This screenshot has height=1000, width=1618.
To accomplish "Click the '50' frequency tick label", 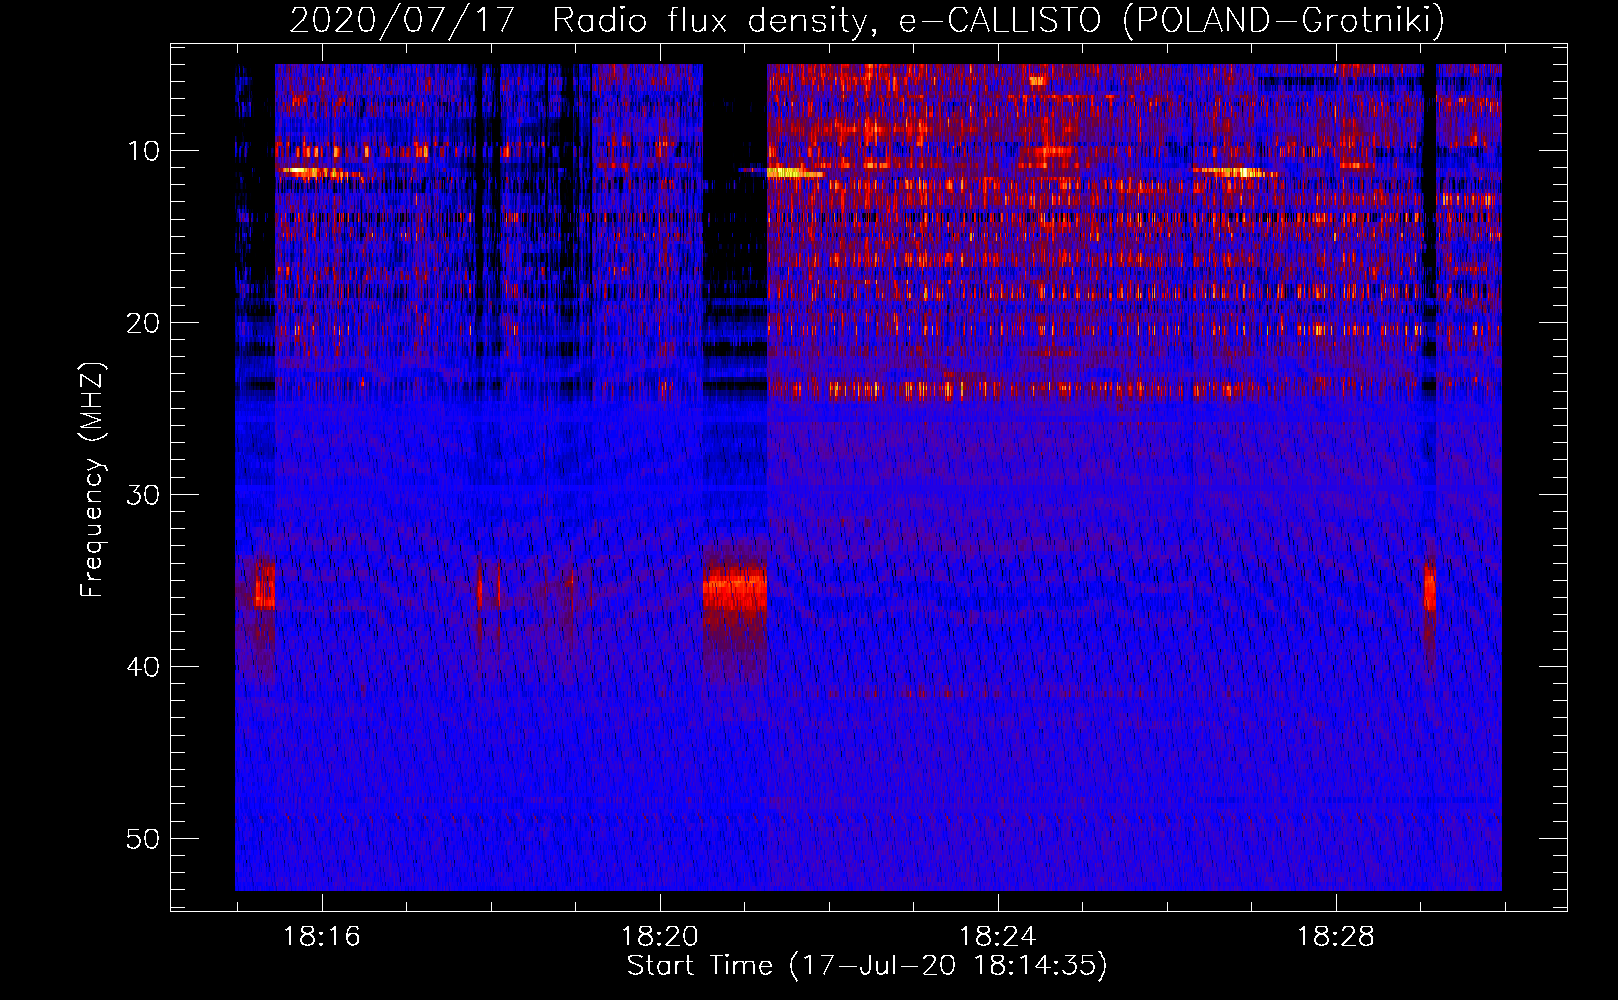I will [144, 839].
